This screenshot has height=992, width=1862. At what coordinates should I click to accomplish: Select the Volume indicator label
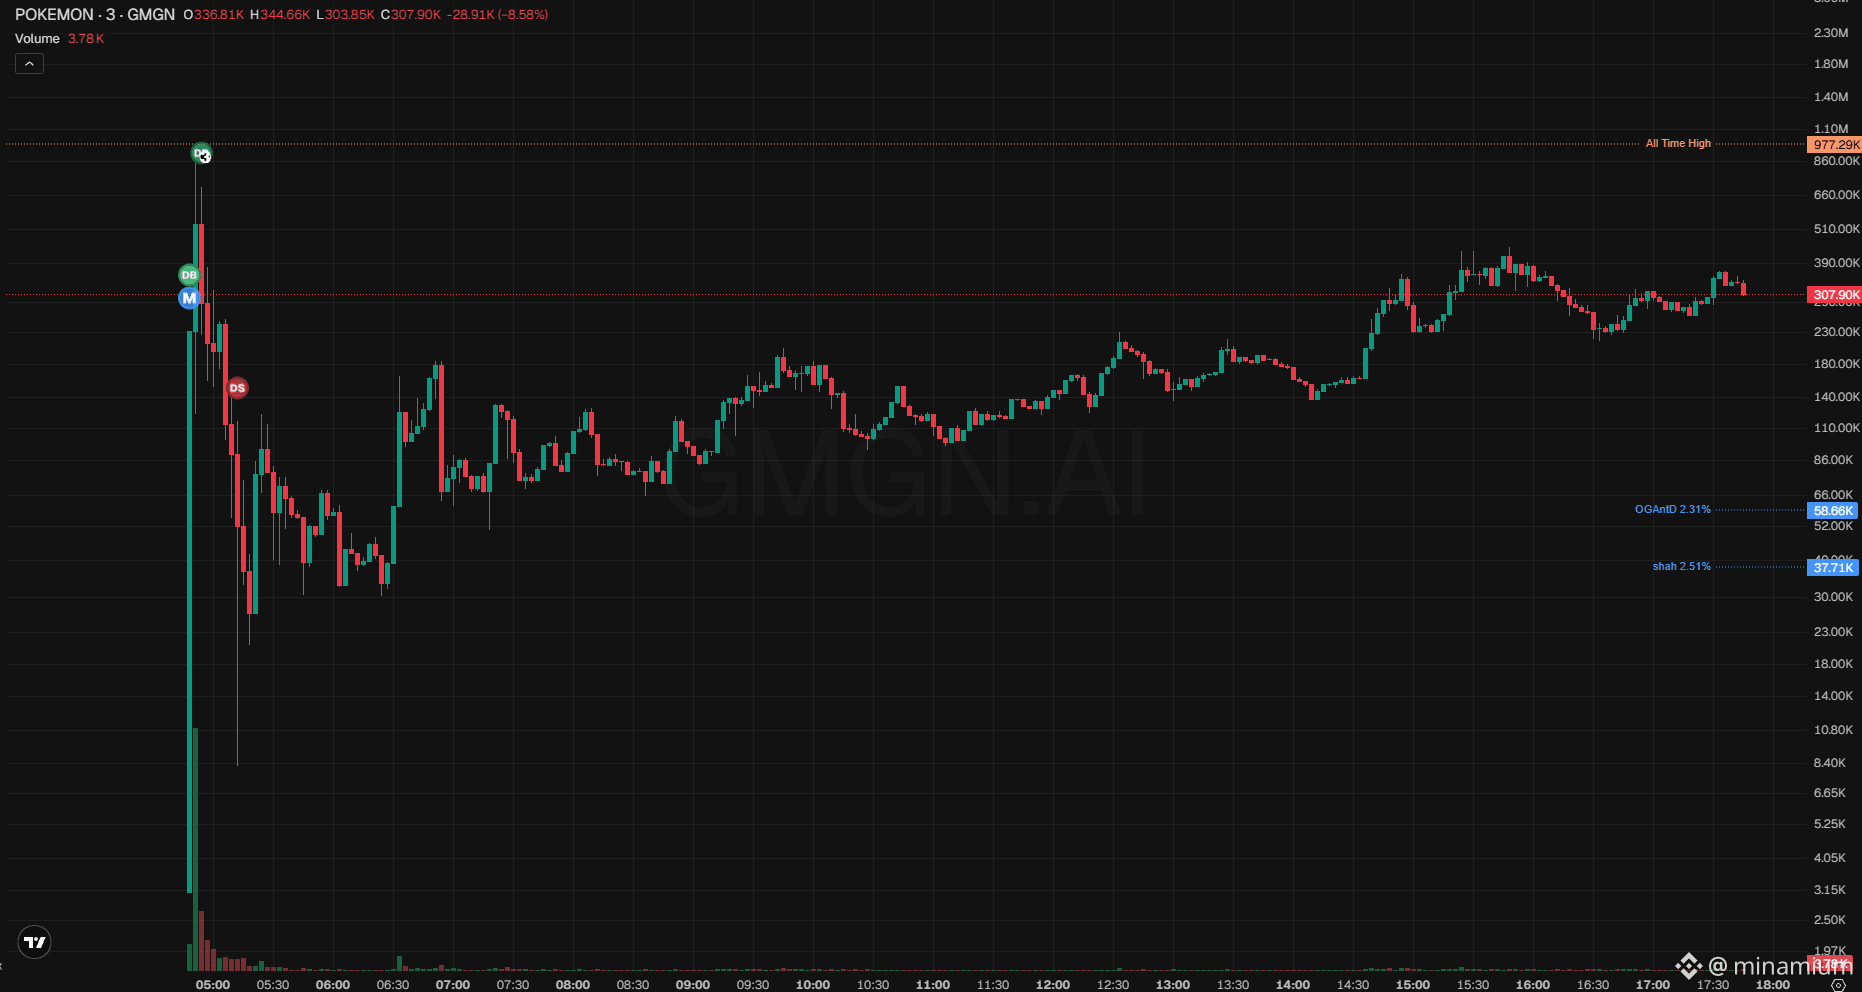point(37,39)
